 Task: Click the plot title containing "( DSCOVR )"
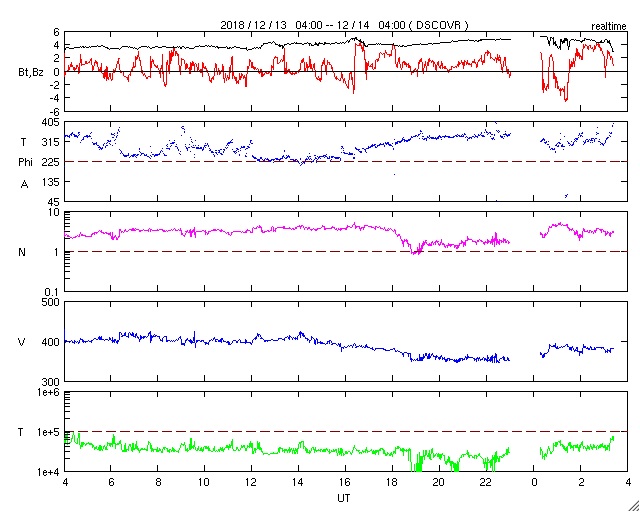(344, 25)
